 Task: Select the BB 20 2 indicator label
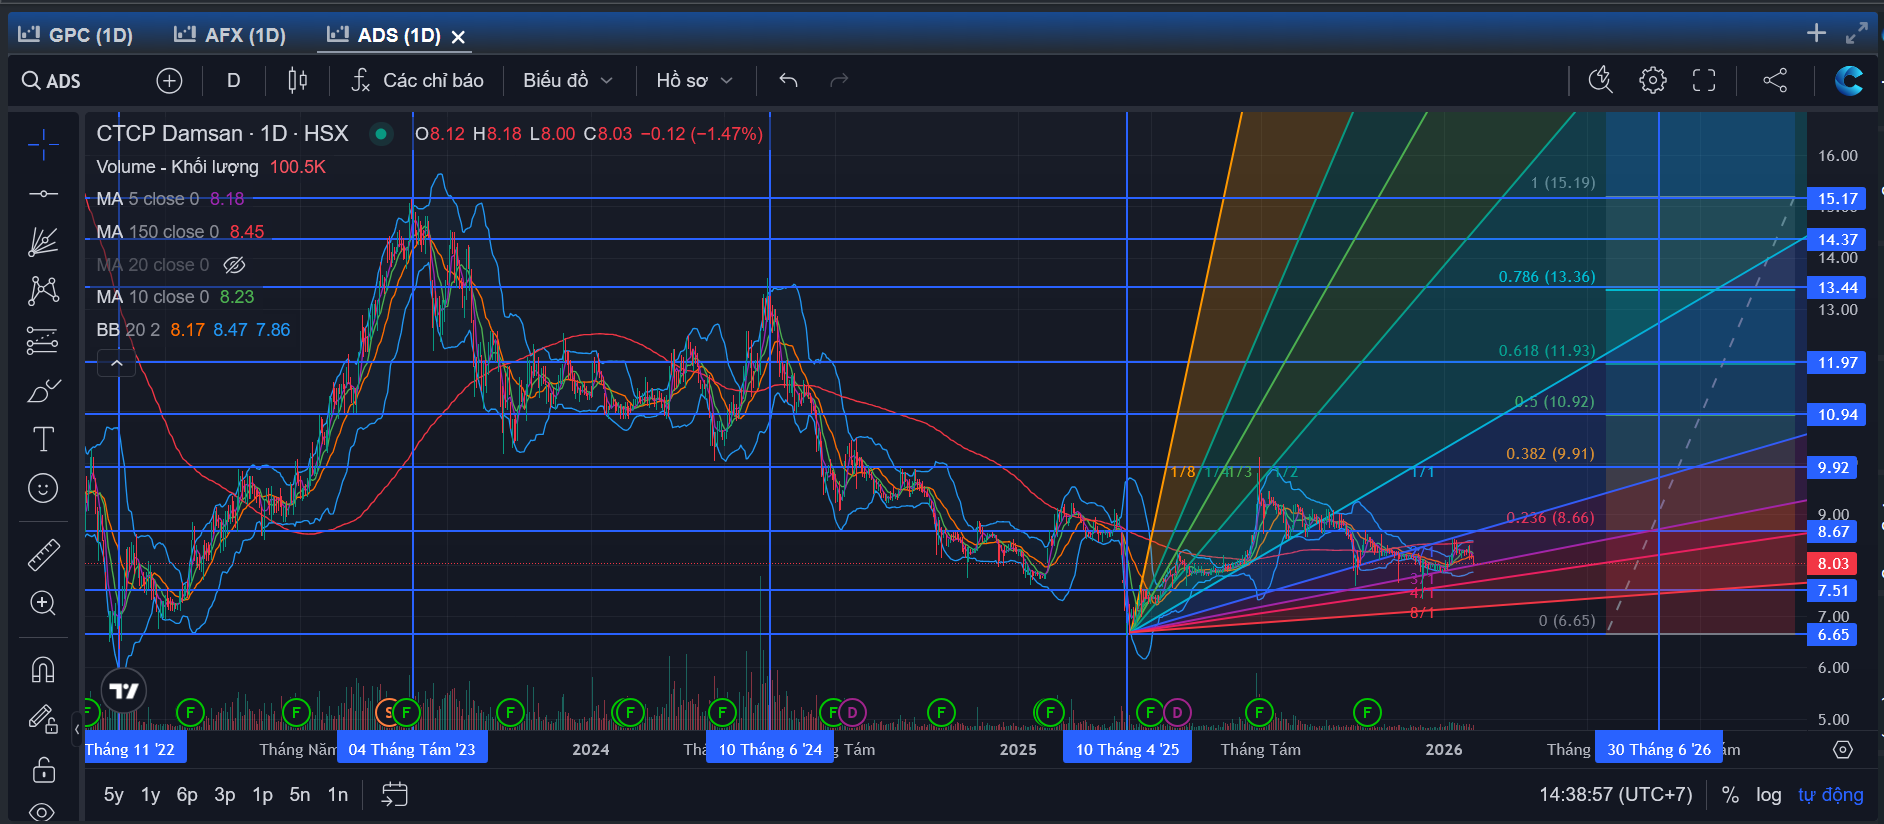(x=128, y=330)
